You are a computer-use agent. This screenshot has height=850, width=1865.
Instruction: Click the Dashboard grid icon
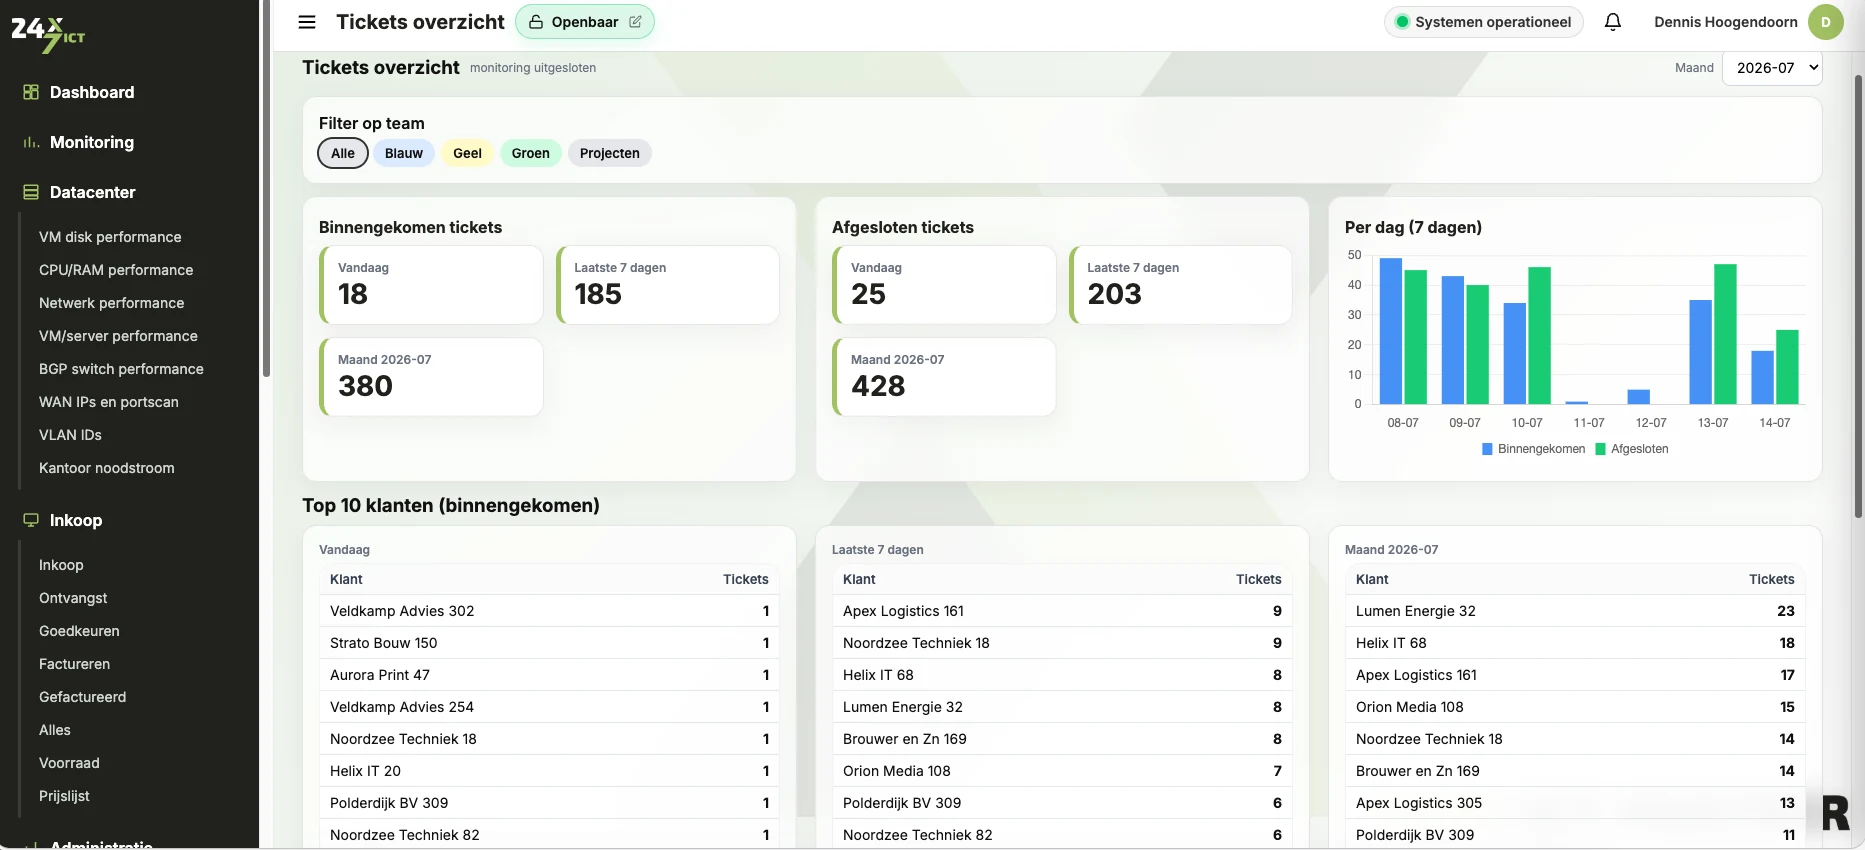point(31,92)
